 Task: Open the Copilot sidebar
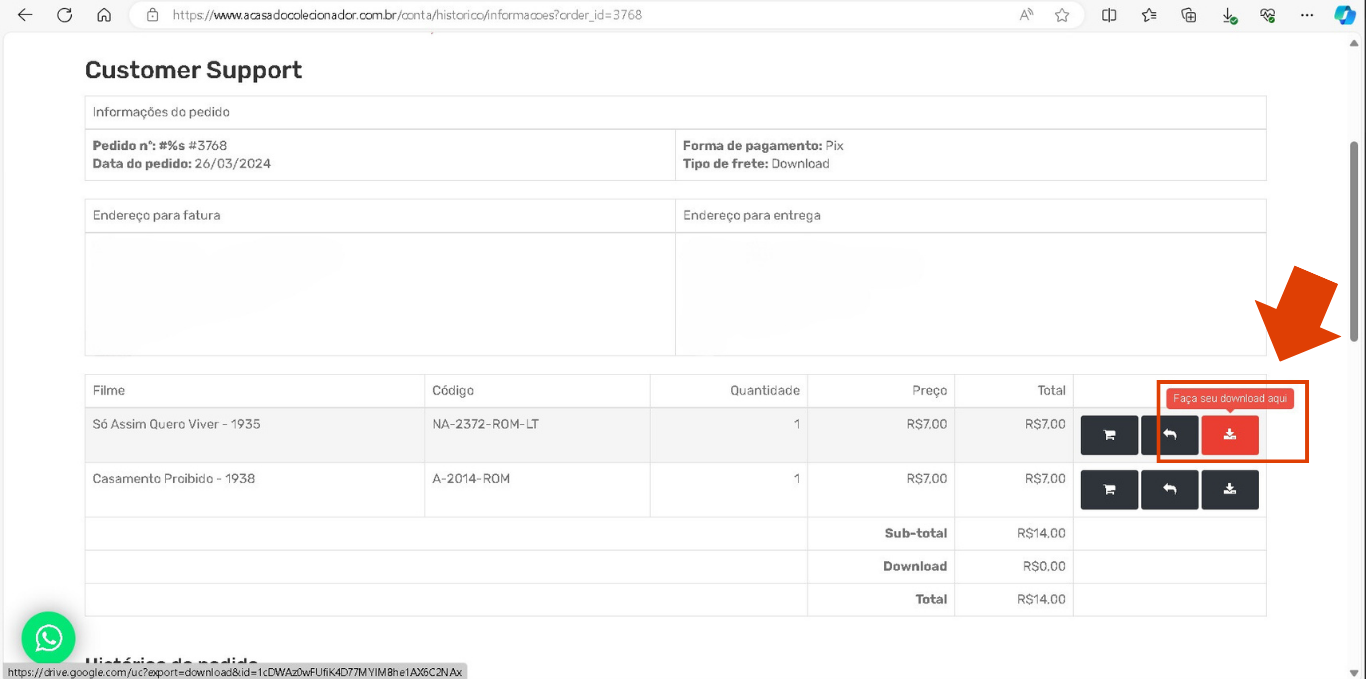[1345, 15]
